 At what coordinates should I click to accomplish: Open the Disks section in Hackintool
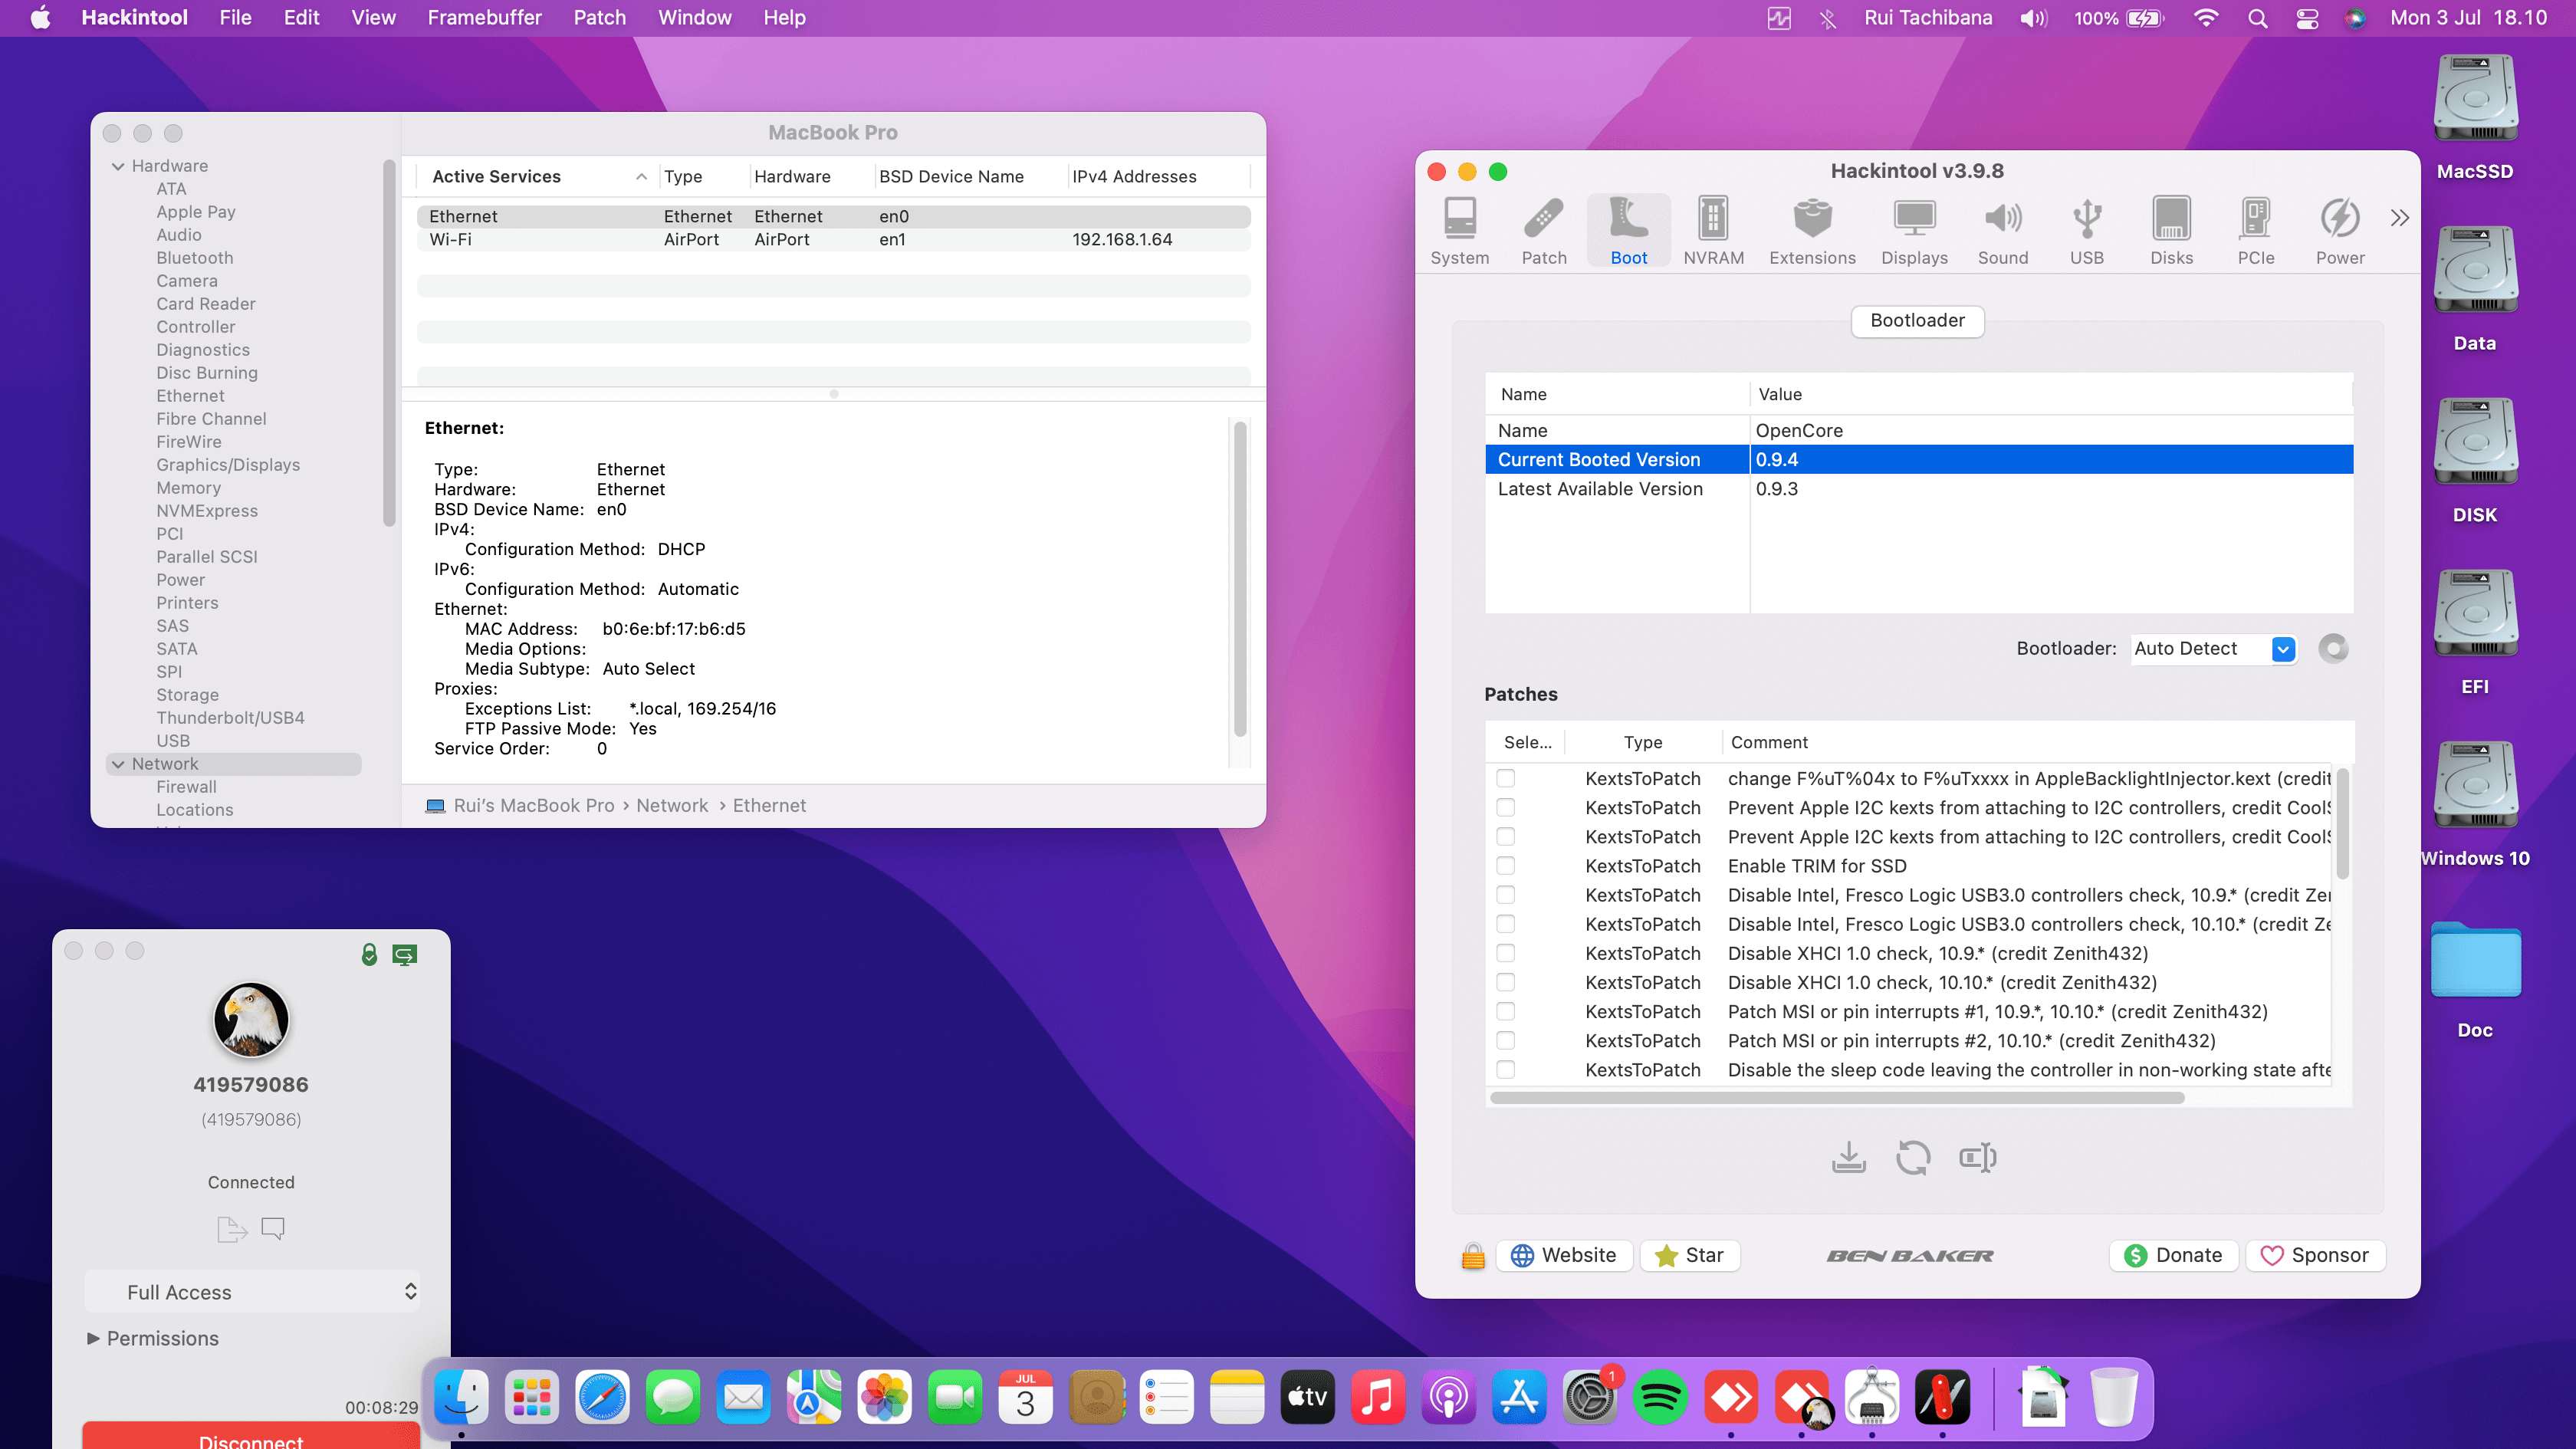click(x=2171, y=230)
